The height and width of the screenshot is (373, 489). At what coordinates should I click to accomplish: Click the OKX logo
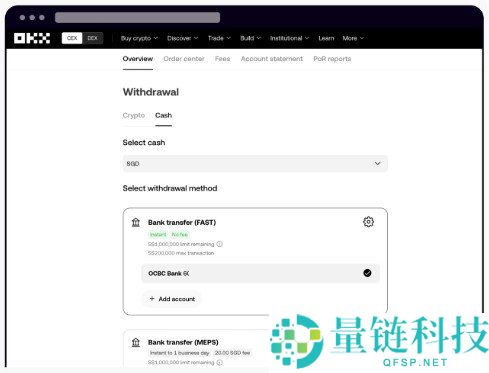32,38
